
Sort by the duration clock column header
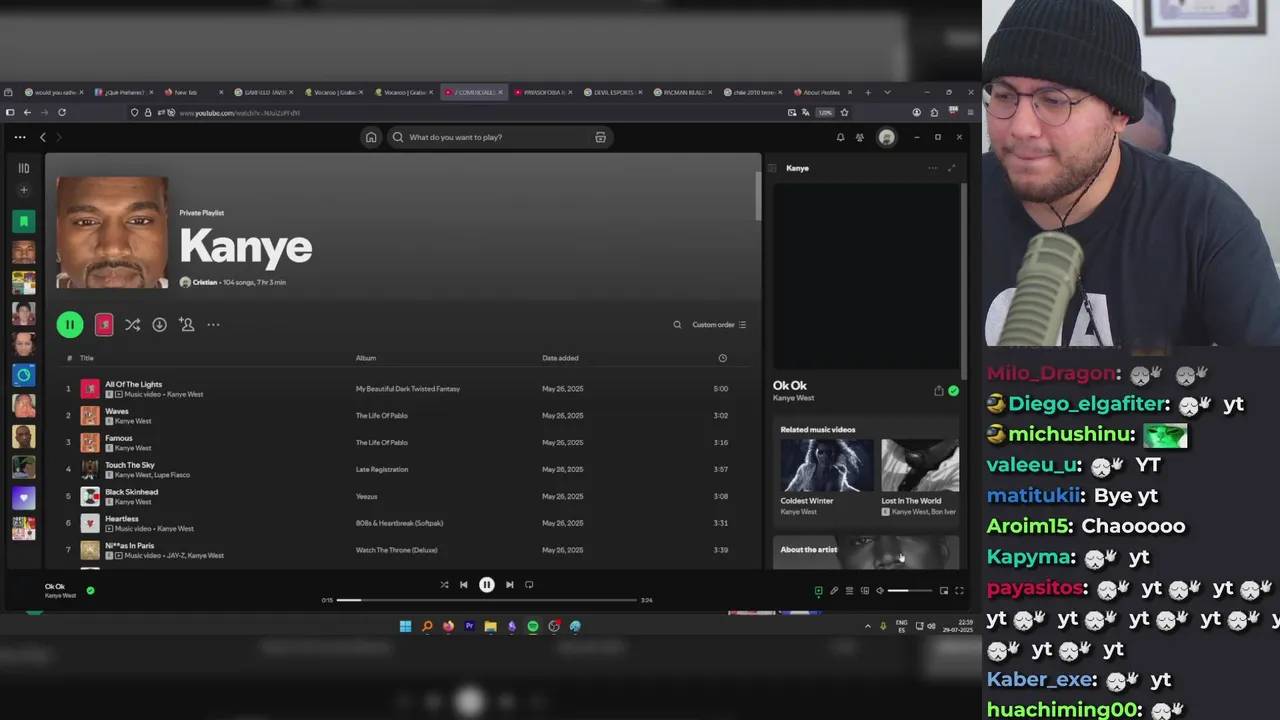[722, 358]
